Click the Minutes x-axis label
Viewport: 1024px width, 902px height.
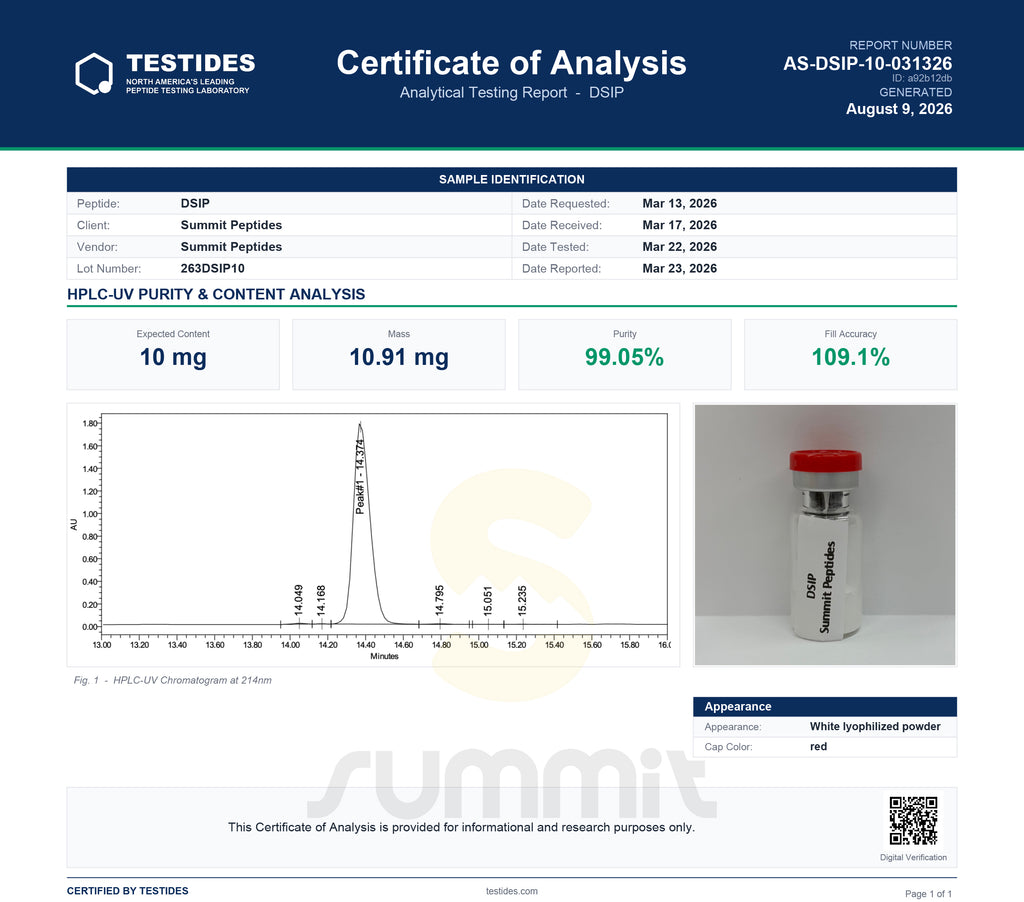[384, 656]
